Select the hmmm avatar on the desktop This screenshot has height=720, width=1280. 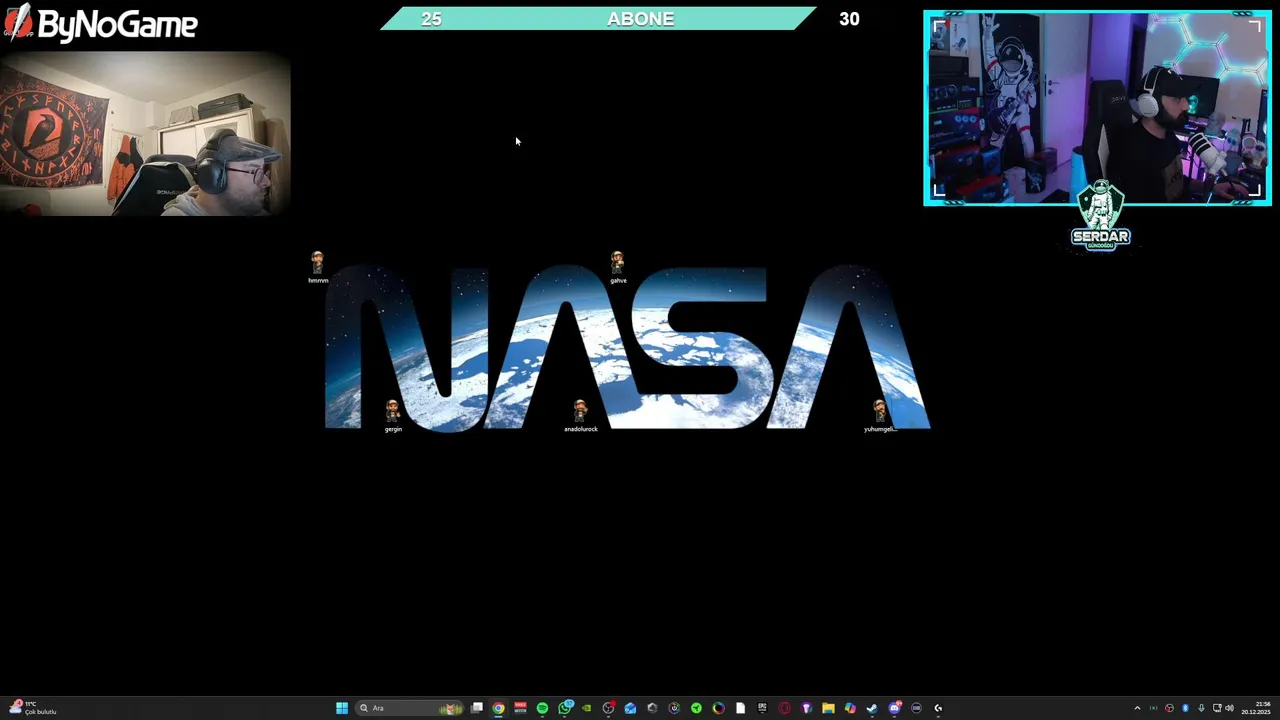pos(317,267)
